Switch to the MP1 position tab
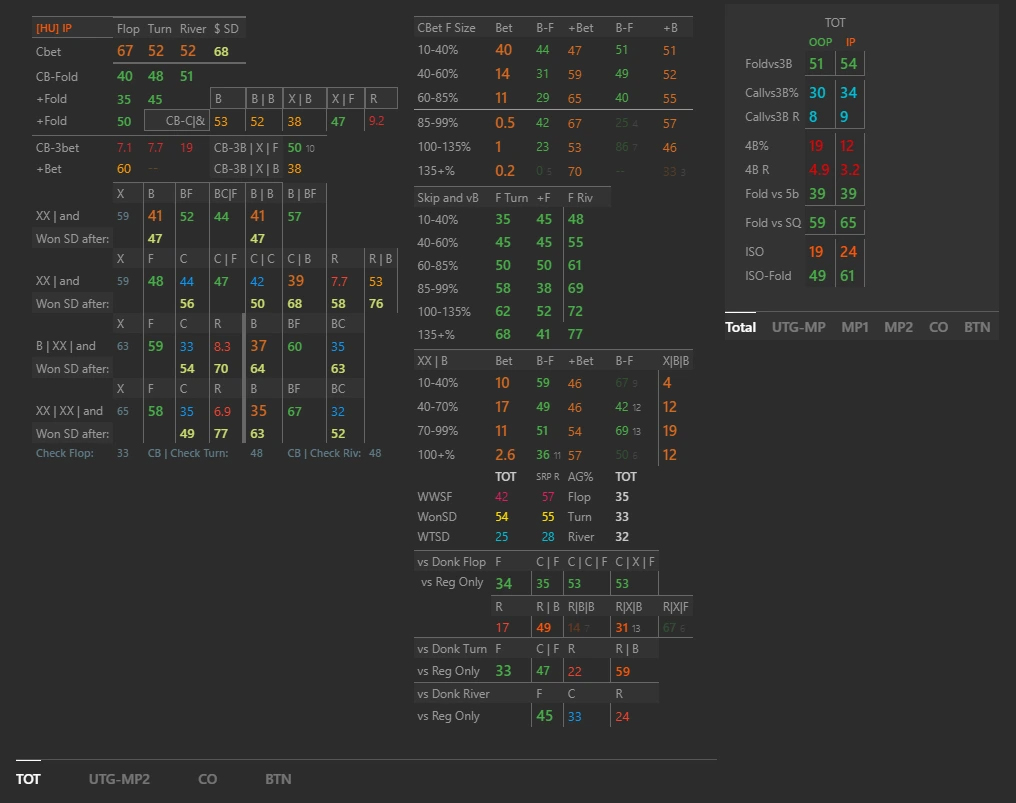 pyautogui.click(x=854, y=326)
